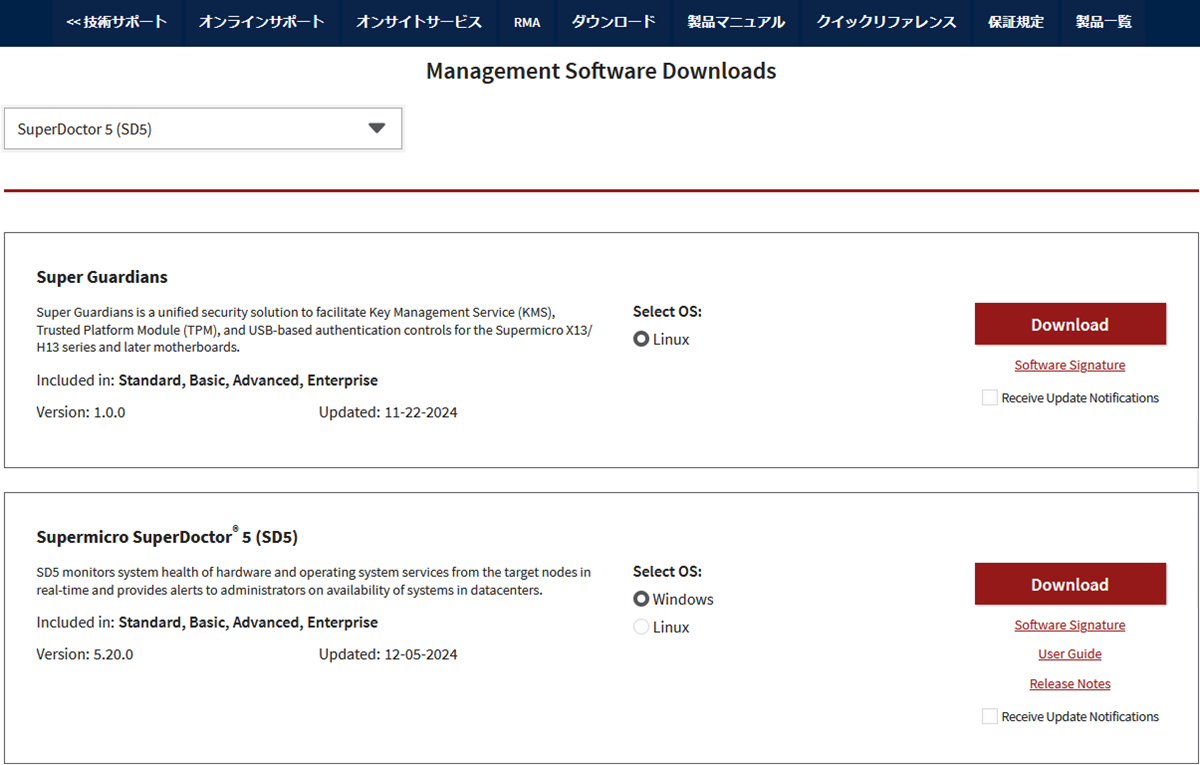
Task: Click the Super Guardians title
Action: (102, 277)
